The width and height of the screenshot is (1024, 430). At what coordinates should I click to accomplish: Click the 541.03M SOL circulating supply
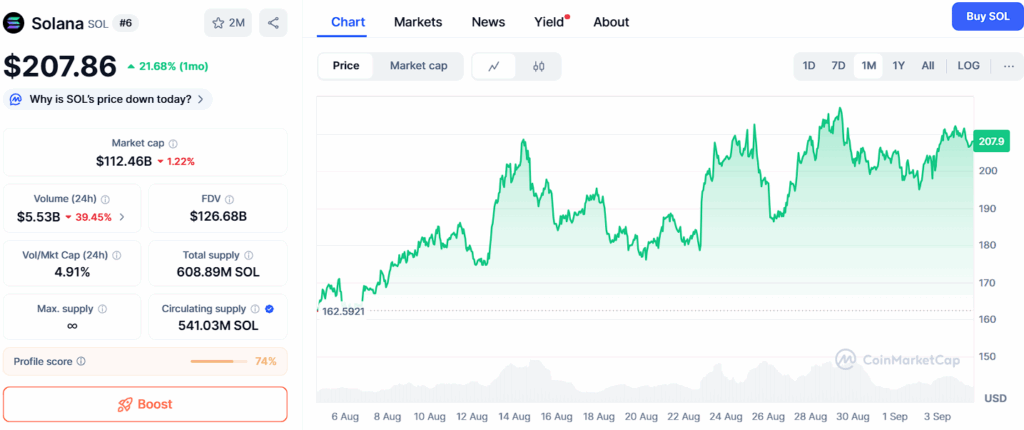218,325
